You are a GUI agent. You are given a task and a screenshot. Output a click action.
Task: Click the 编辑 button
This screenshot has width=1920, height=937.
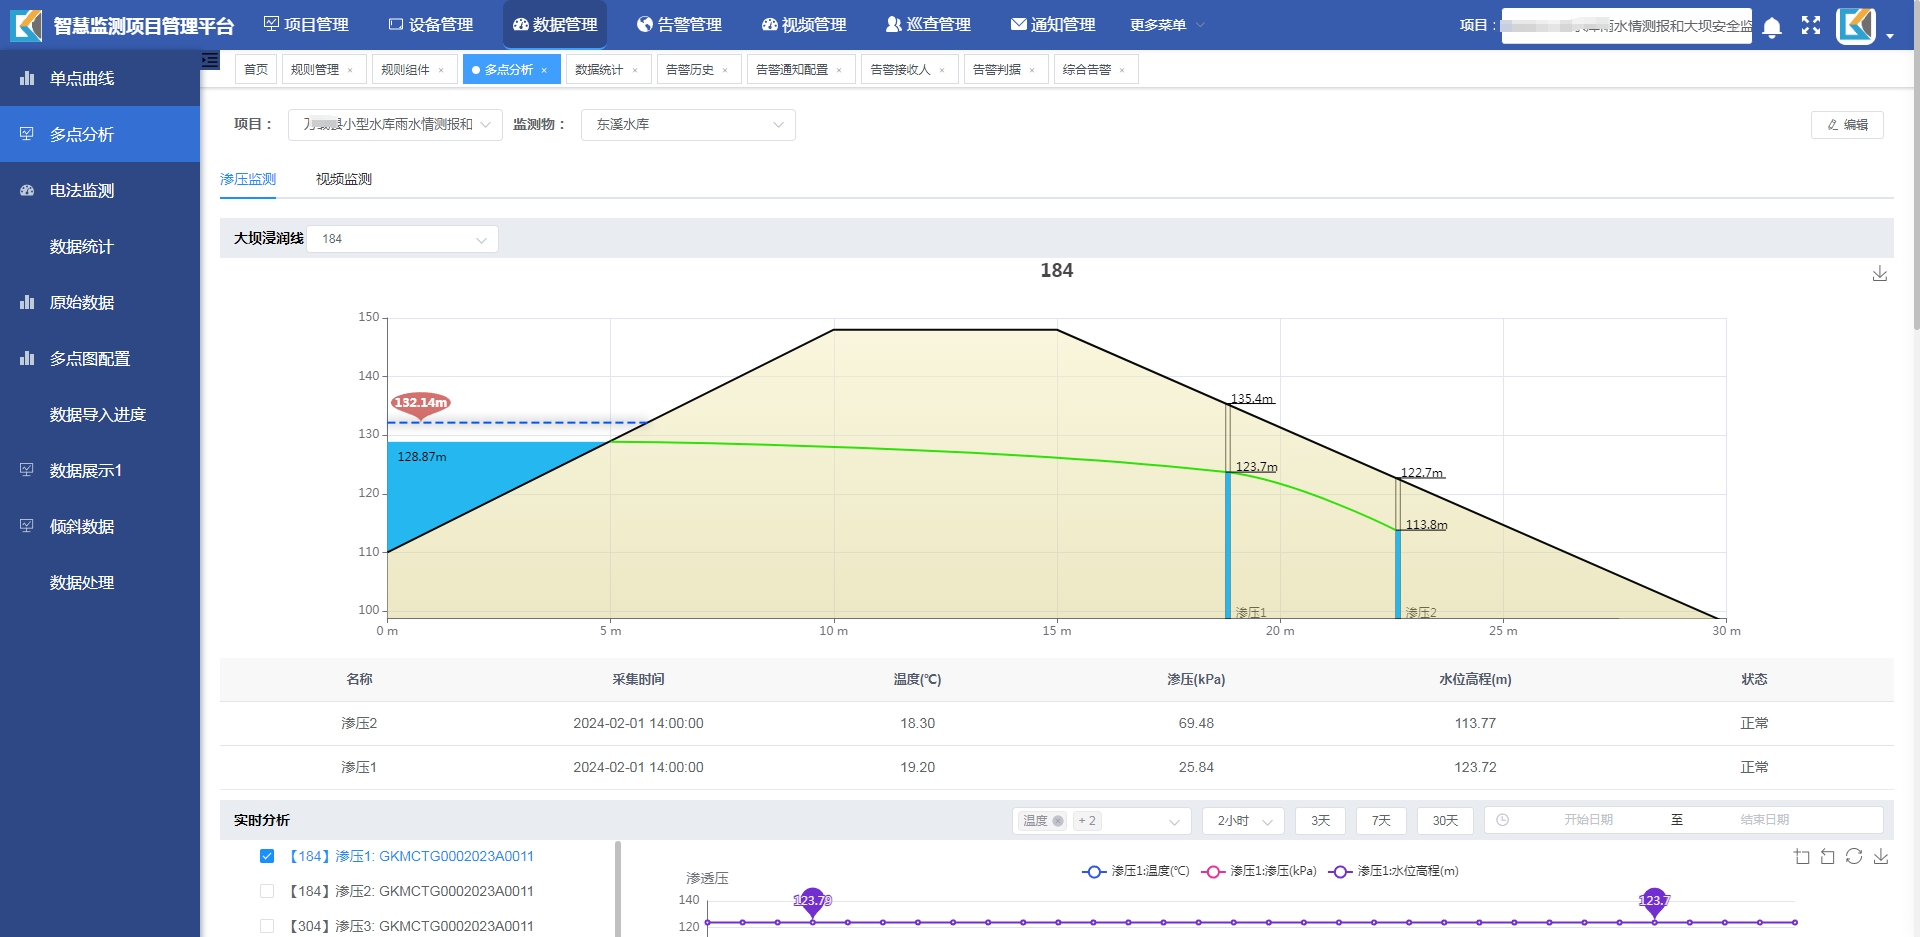pos(1847,125)
